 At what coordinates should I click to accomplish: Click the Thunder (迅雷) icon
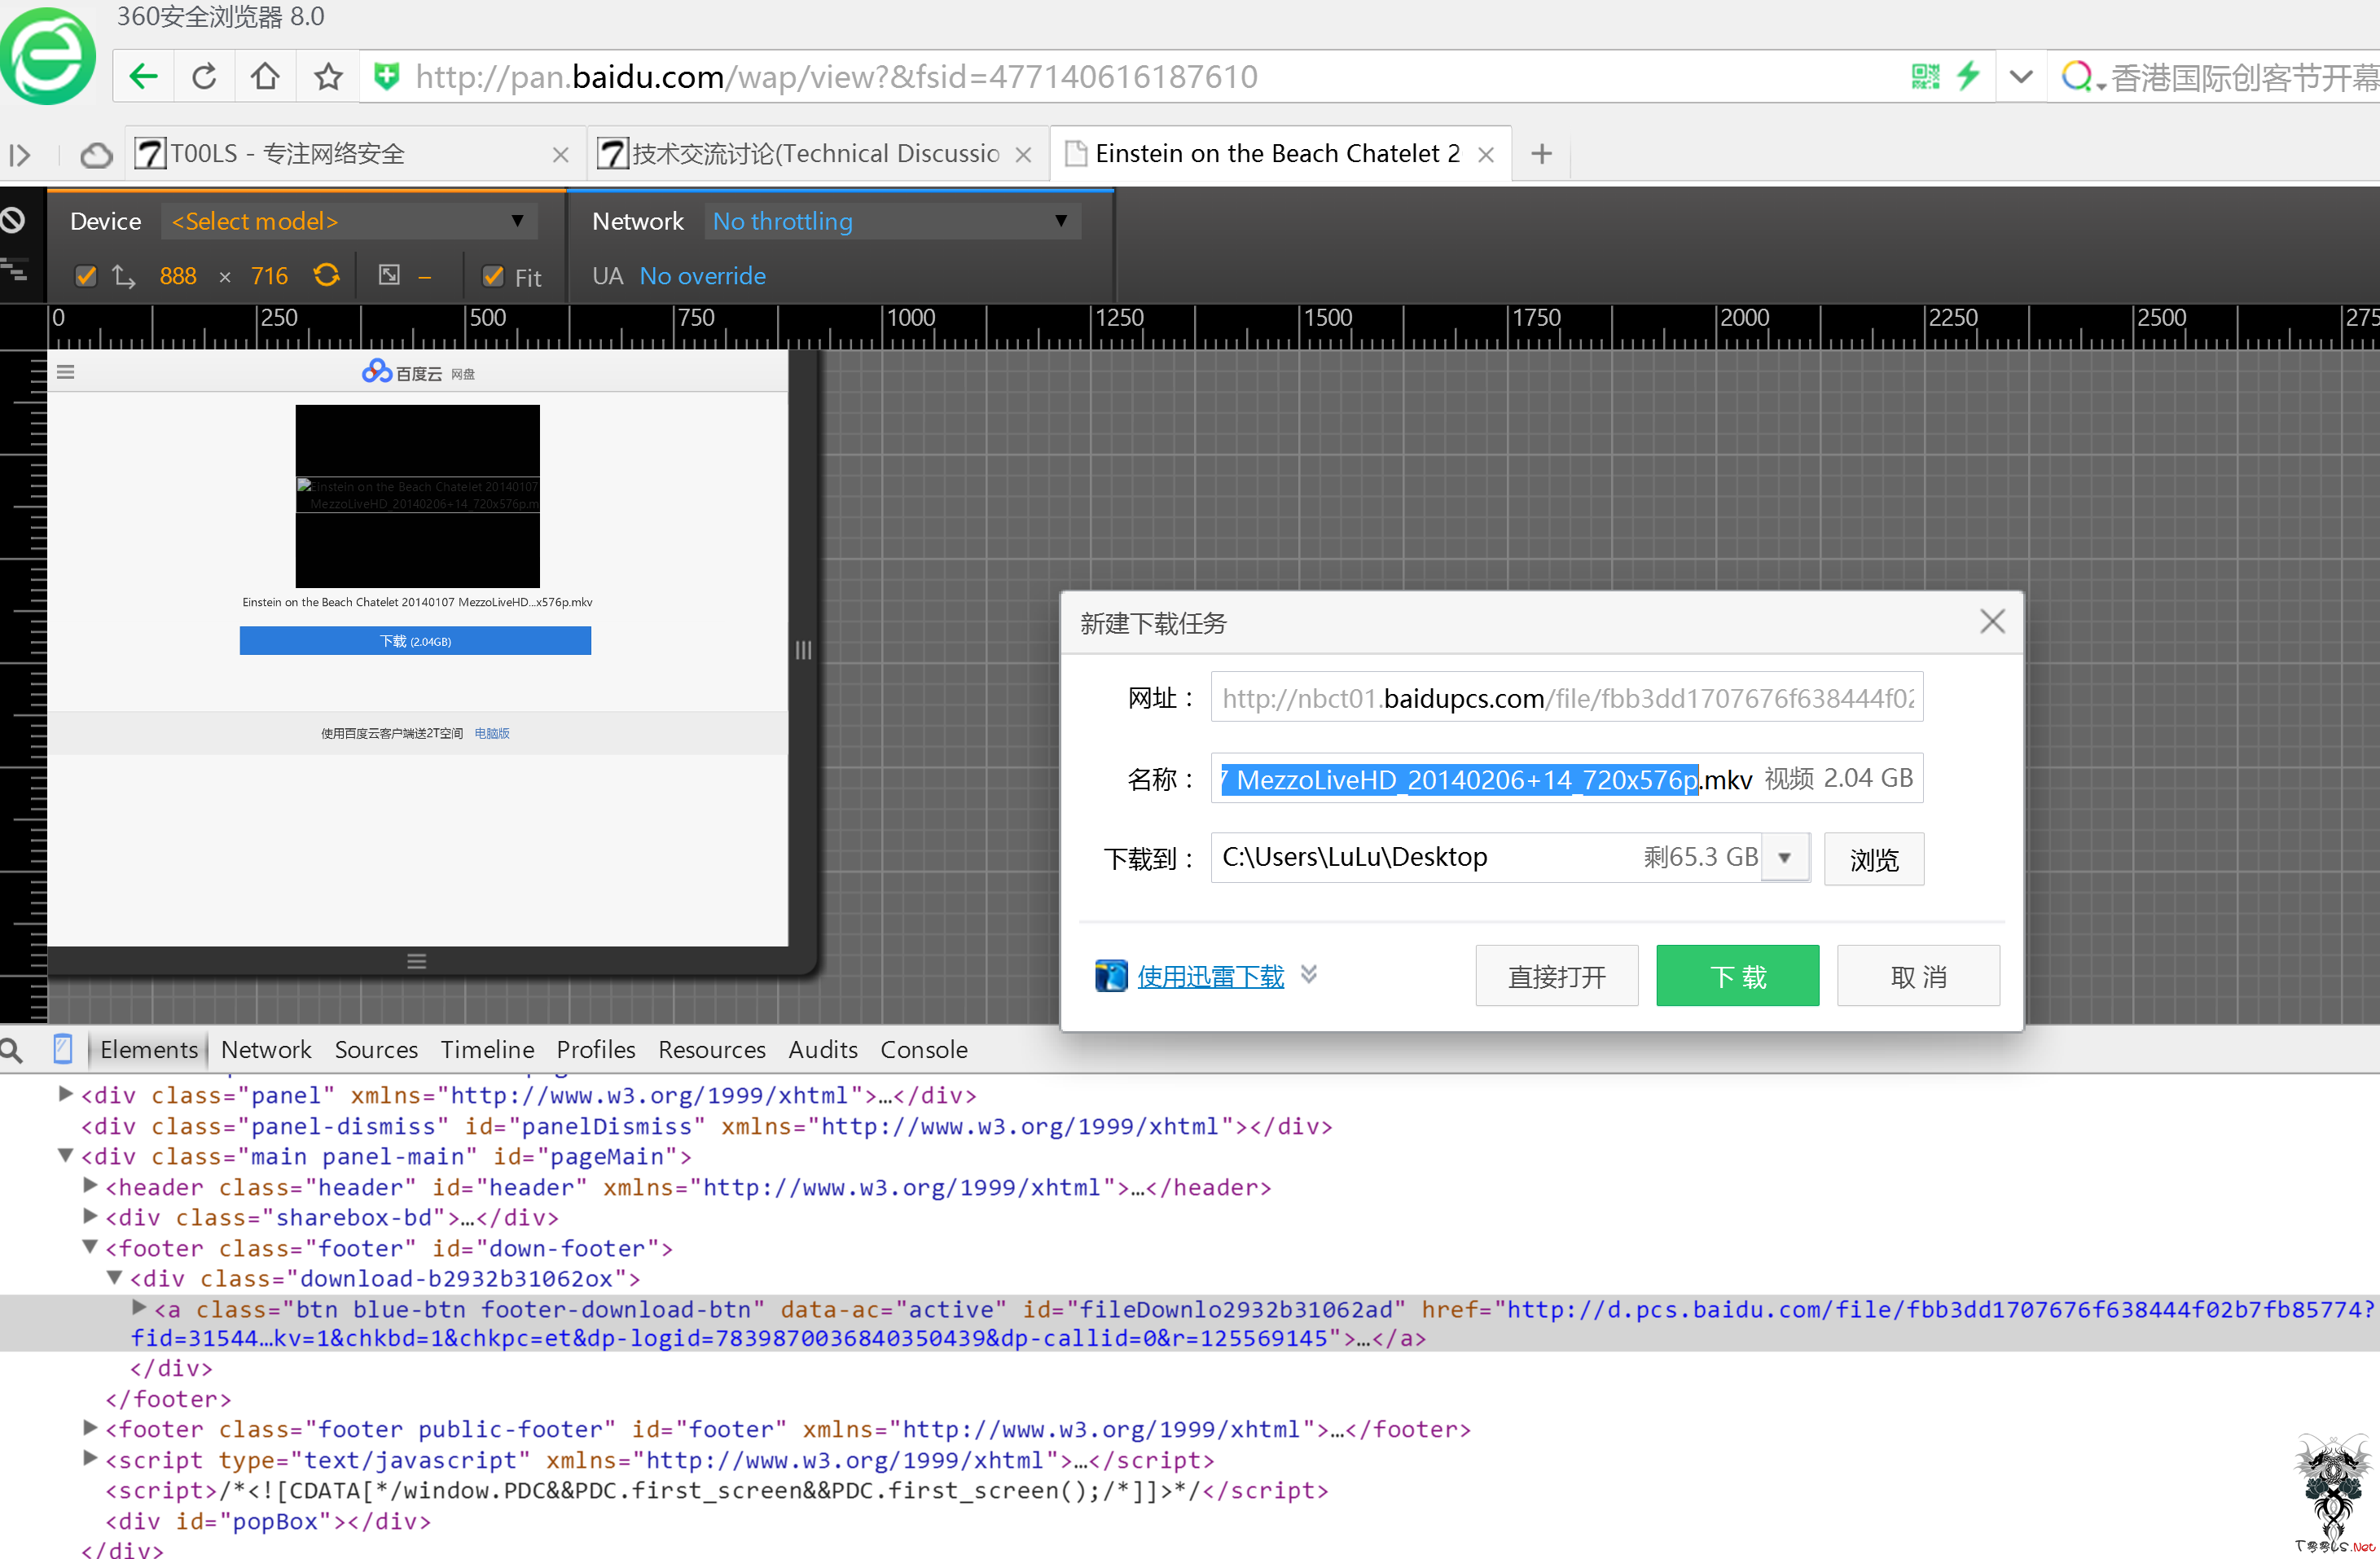tap(1111, 976)
